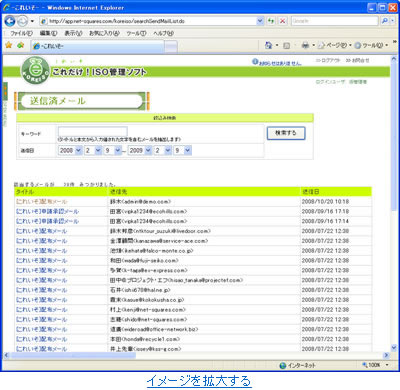This screenshot has width=400, height=390.
Task: Open mail sent to 金澤 kanazawa@service-ace.com
Action: click(x=41, y=241)
